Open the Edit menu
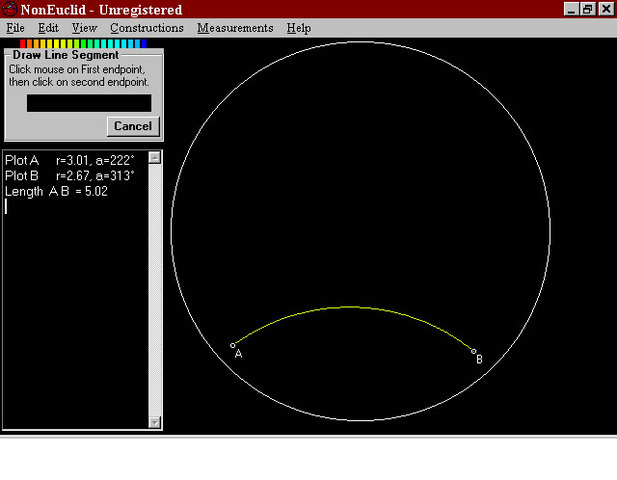 pyautogui.click(x=48, y=28)
